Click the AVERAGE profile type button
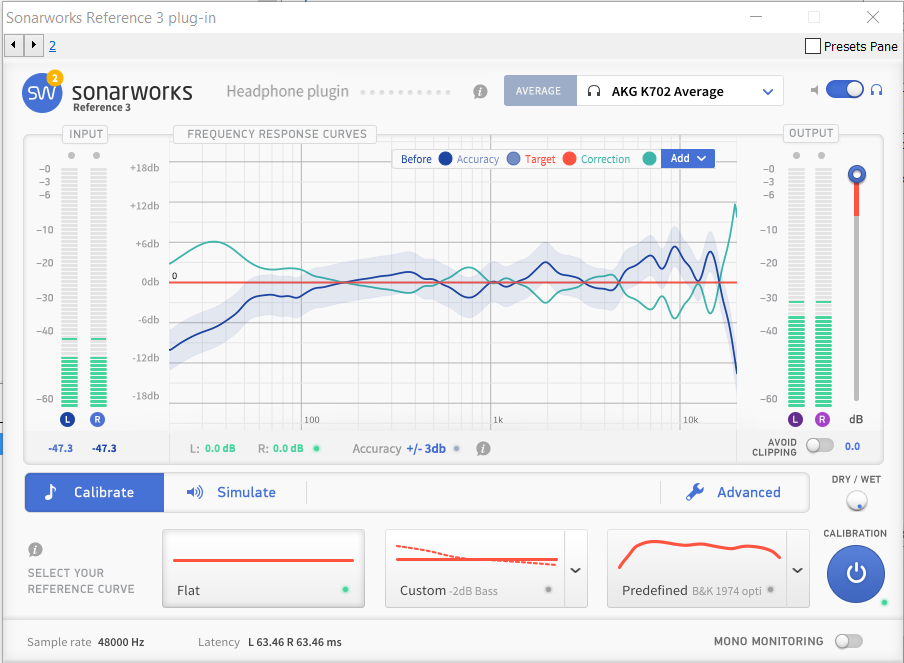Screen dimensions: 904x663 coord(540,91)
